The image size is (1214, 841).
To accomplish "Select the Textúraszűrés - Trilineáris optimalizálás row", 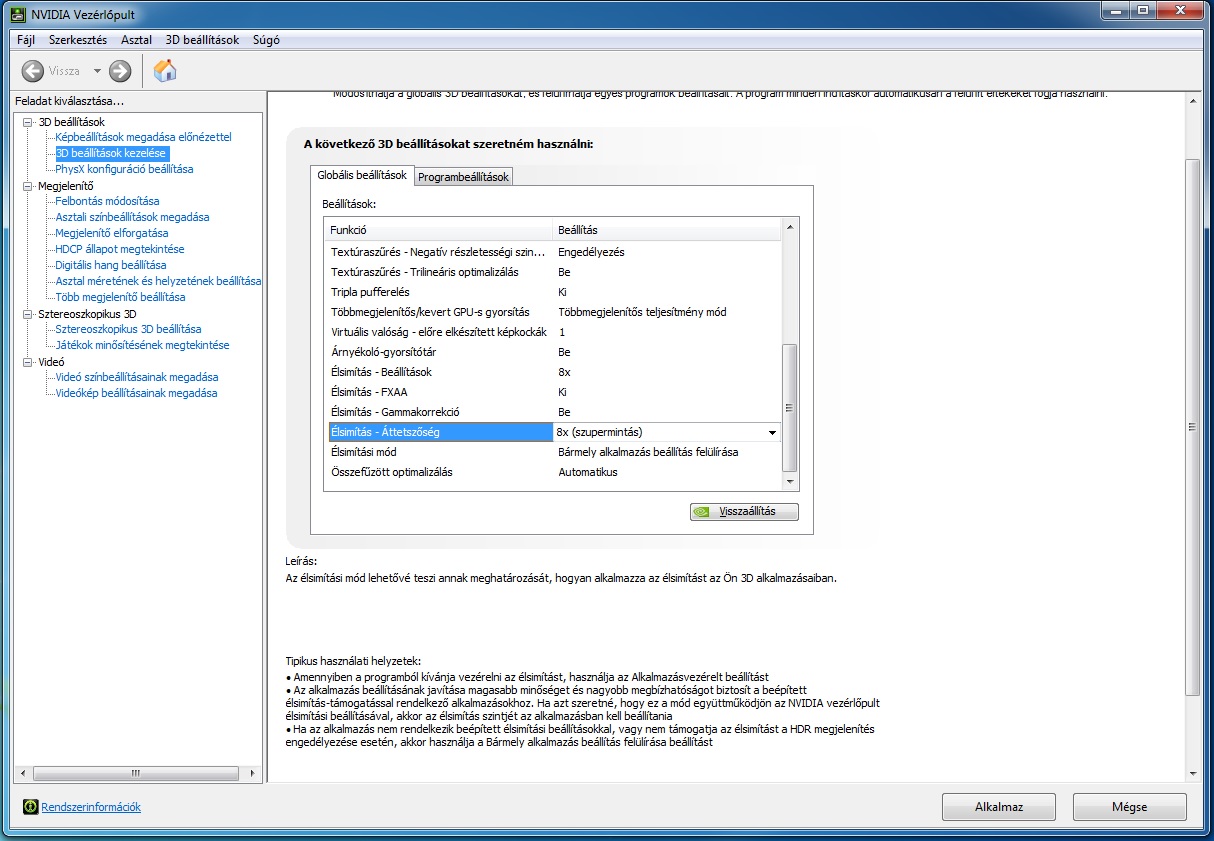I will click(x=553, y=272).
